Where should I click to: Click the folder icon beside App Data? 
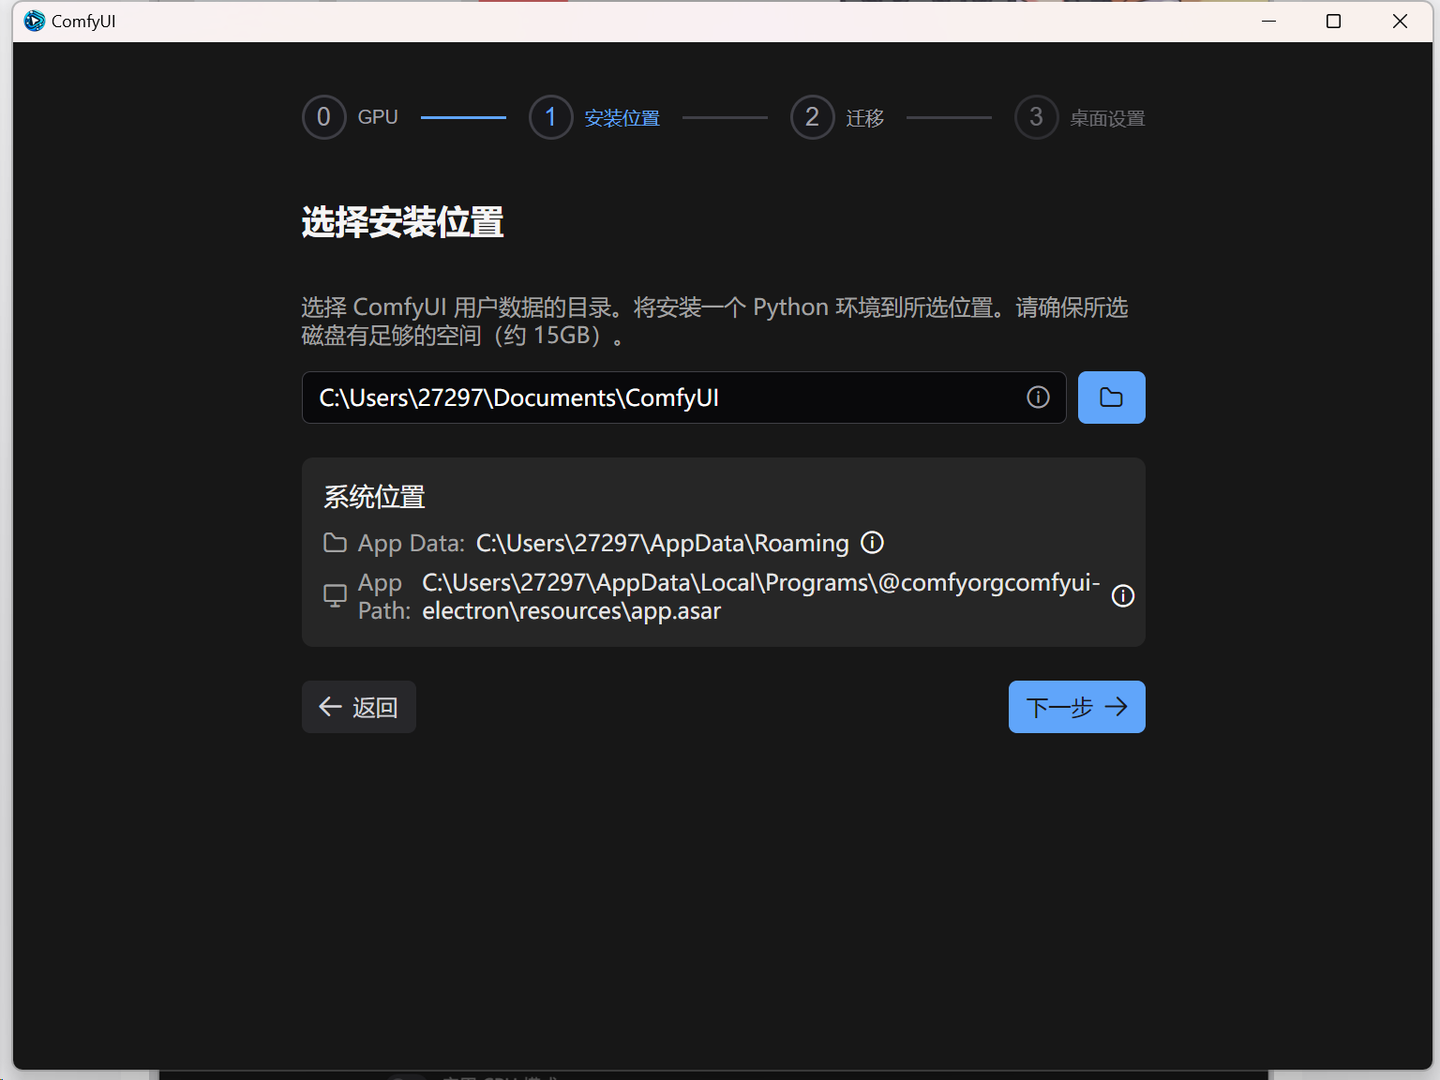pyautogui.click(x=335, y=543)
